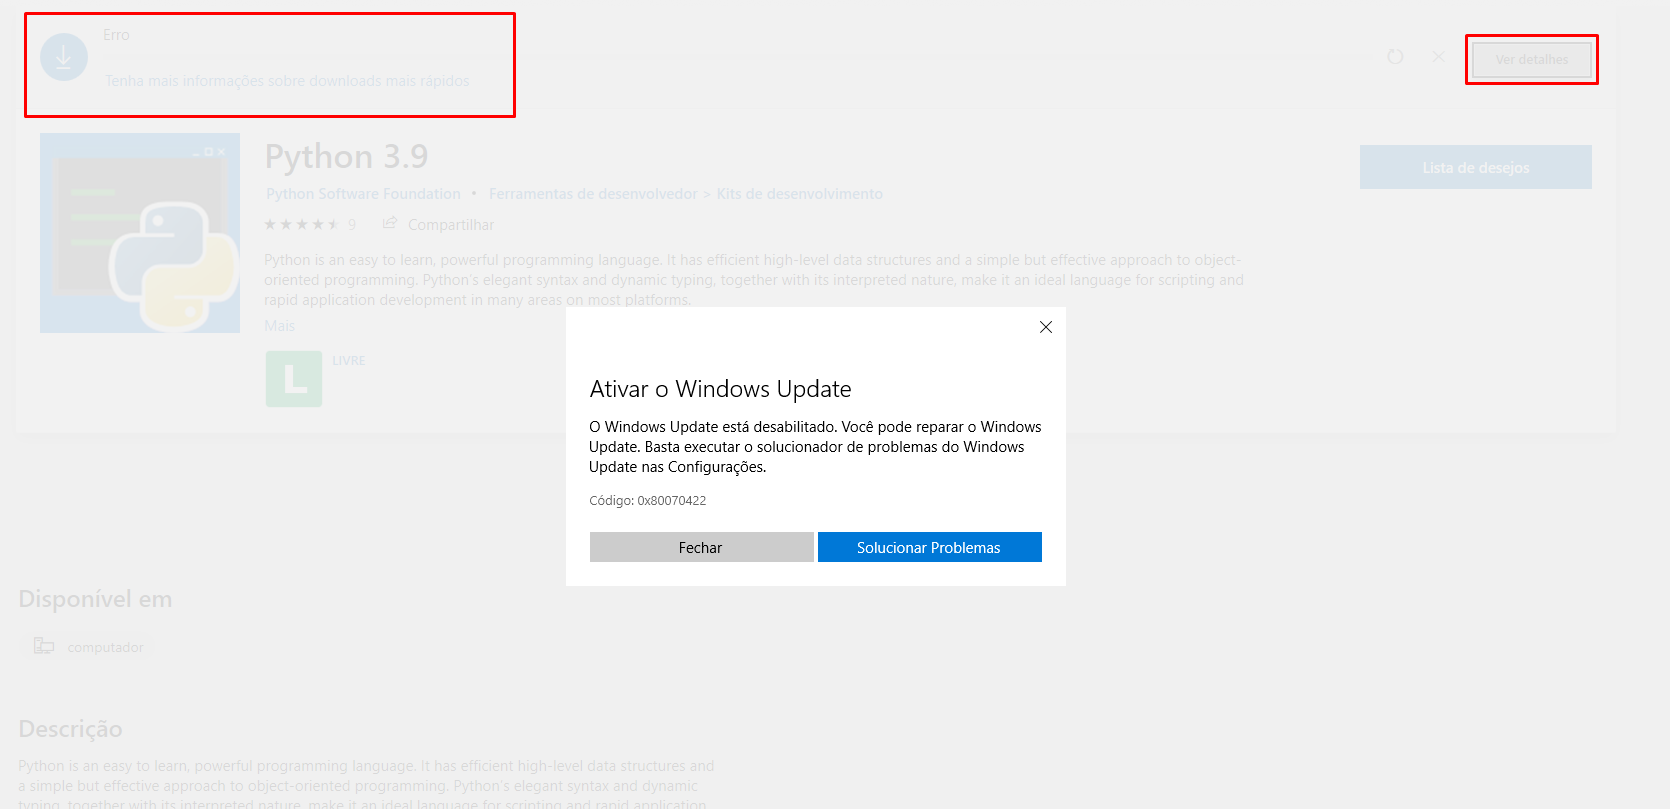Image resolution: width=1670 pixels, height=809 pixels.
Task: Click the Erro status text
Action: tap(116, 35)
